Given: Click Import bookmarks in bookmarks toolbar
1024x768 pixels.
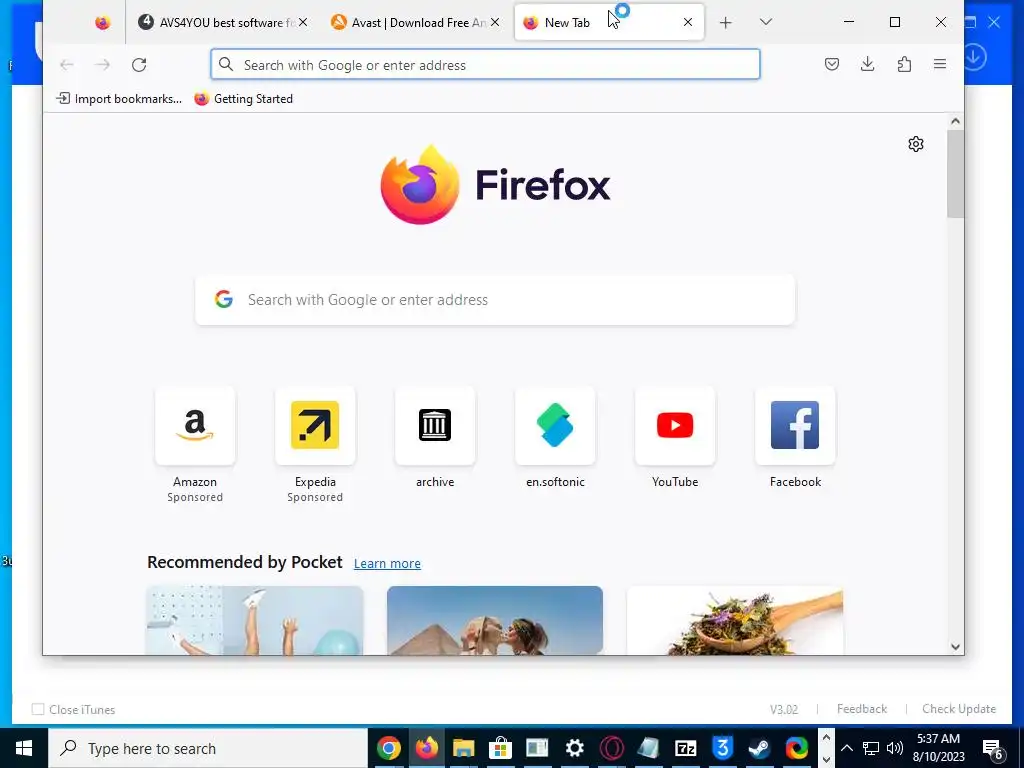Looking at the screenshot, I should click(x=119, y=99).
